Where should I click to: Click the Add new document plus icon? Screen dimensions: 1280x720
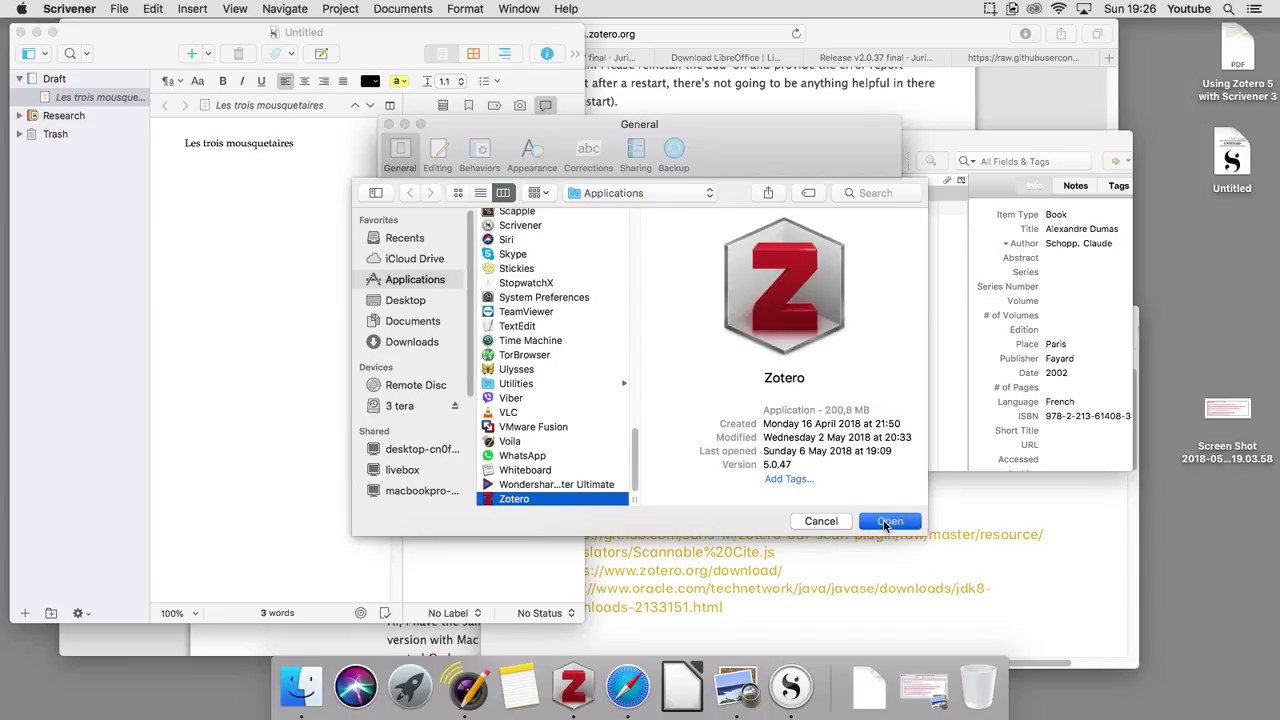coord(191,54)
